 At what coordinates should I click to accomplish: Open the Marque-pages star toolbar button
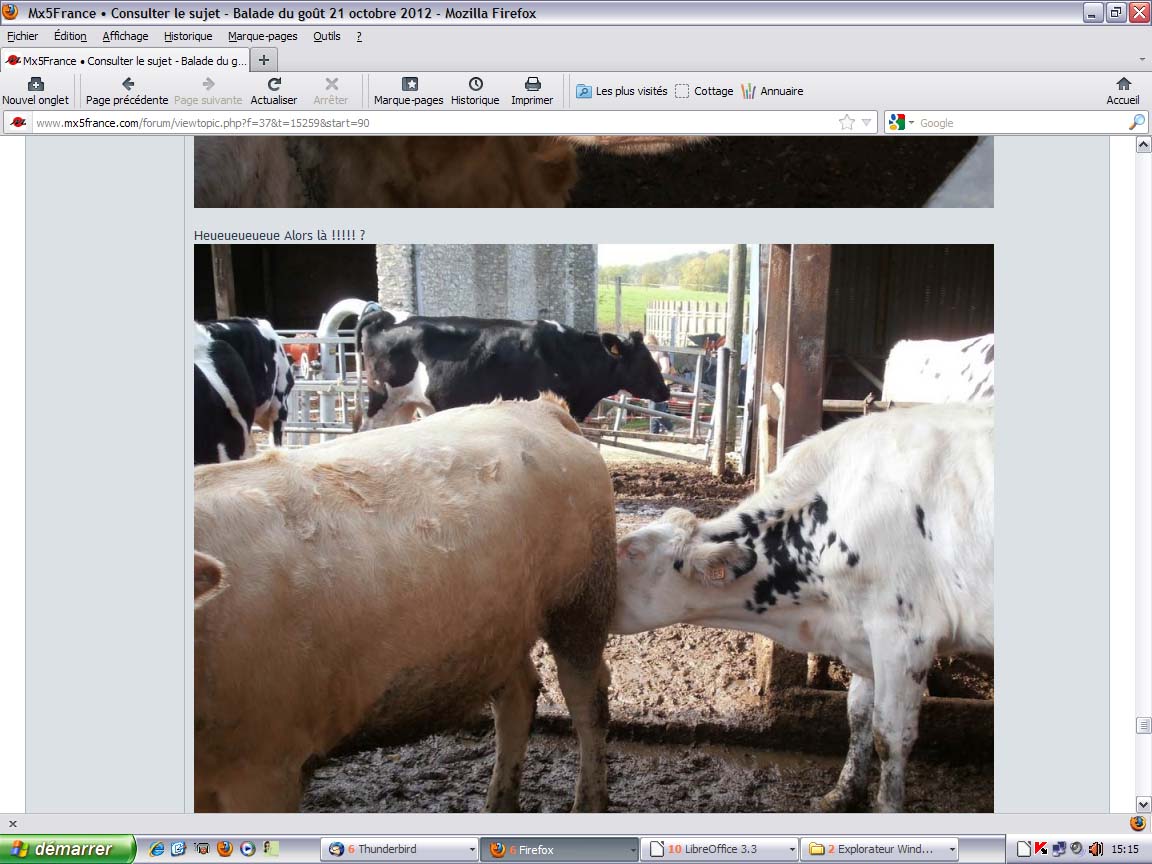408,91
